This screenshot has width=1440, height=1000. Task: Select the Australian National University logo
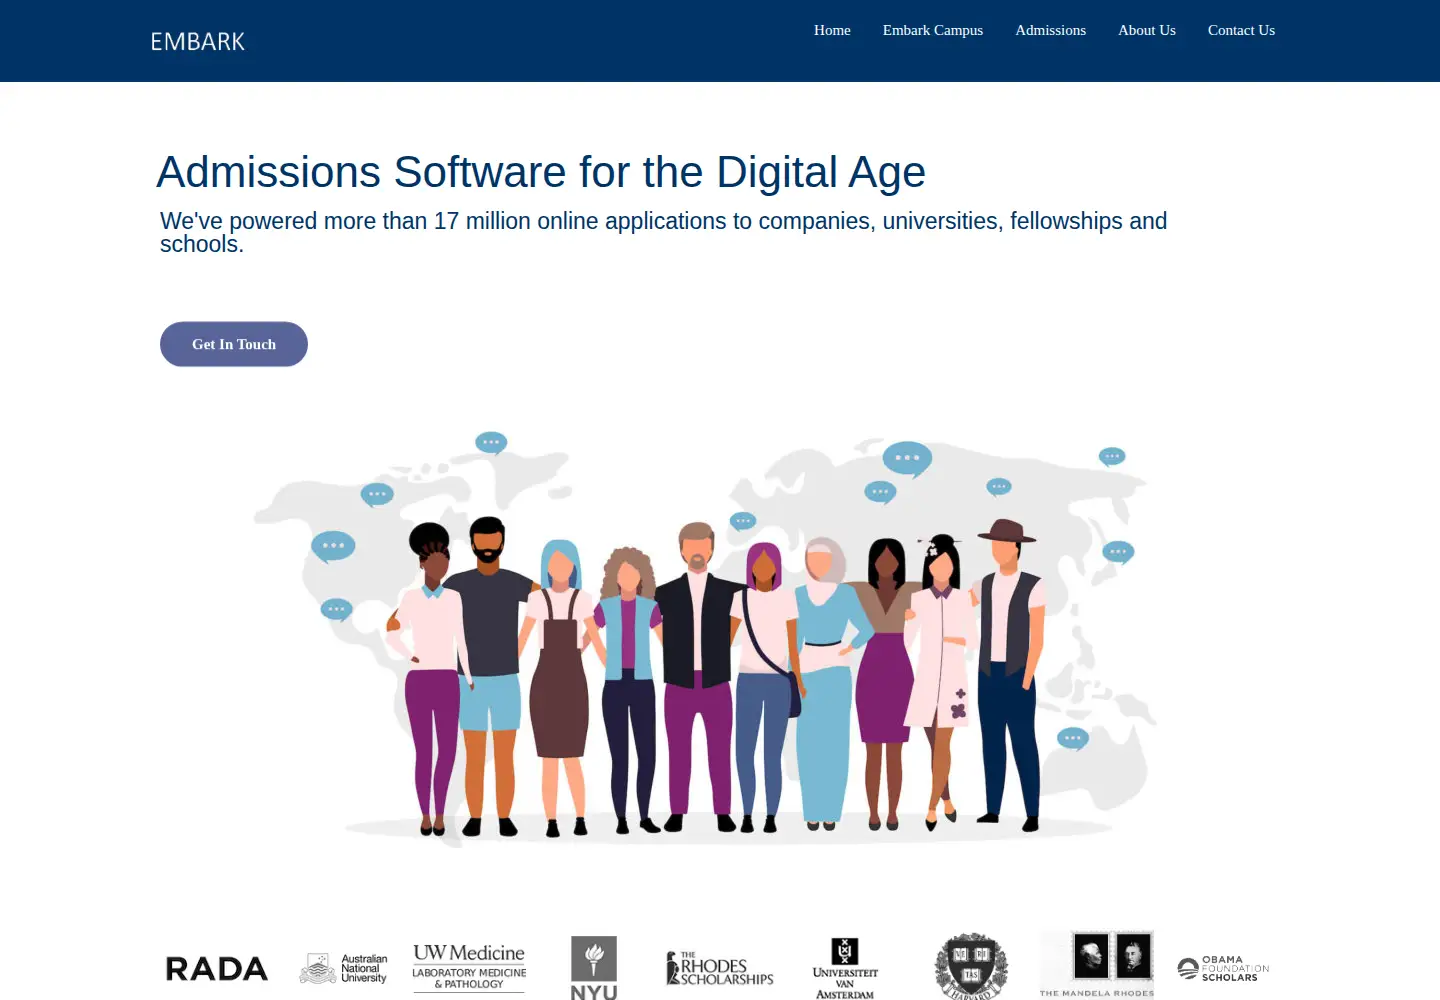(343, 968)
